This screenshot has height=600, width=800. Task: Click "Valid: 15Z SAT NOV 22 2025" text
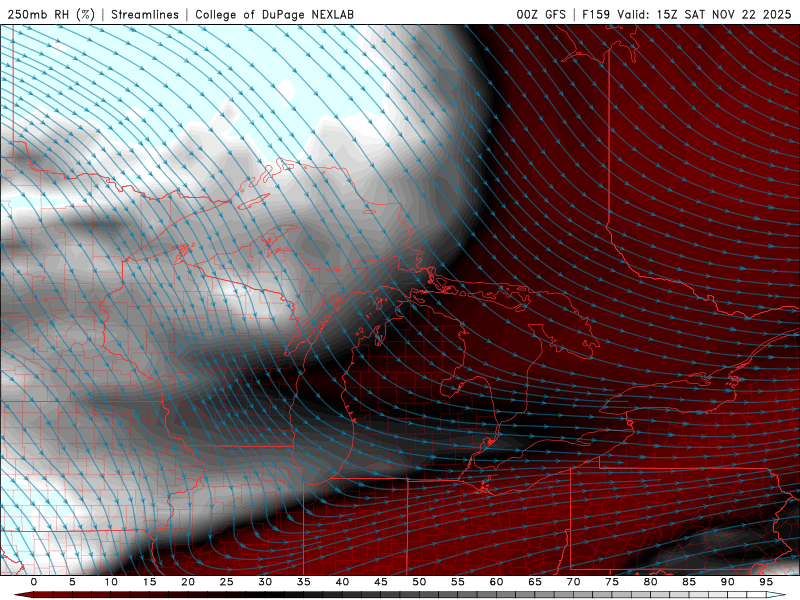[704, 14]
